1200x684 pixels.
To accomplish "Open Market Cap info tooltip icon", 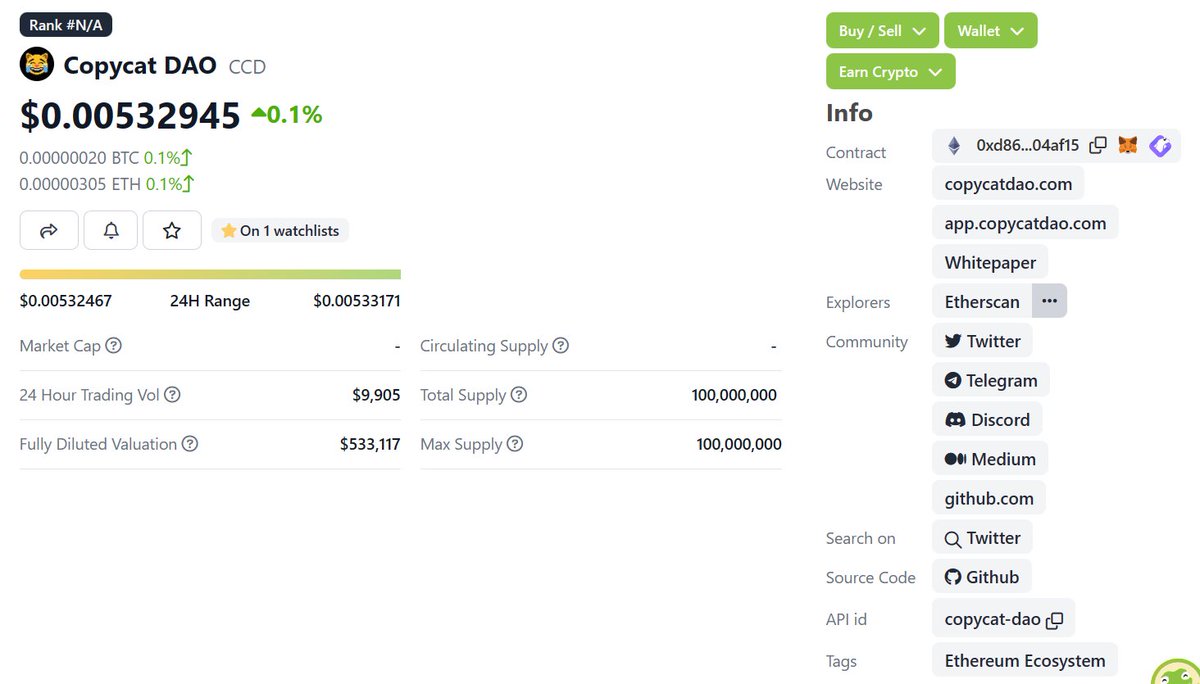I will tap(114, 346).
